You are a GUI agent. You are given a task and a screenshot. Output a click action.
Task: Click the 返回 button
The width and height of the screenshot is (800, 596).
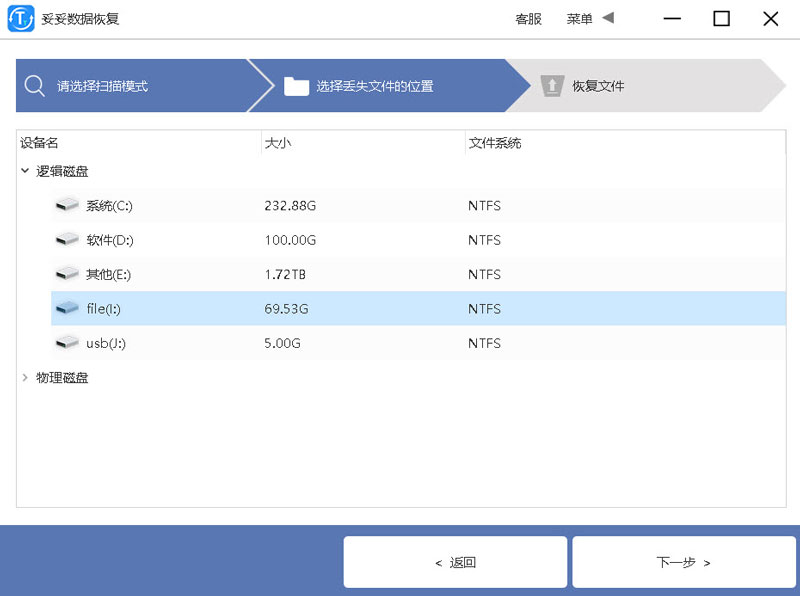pos(455,562)
